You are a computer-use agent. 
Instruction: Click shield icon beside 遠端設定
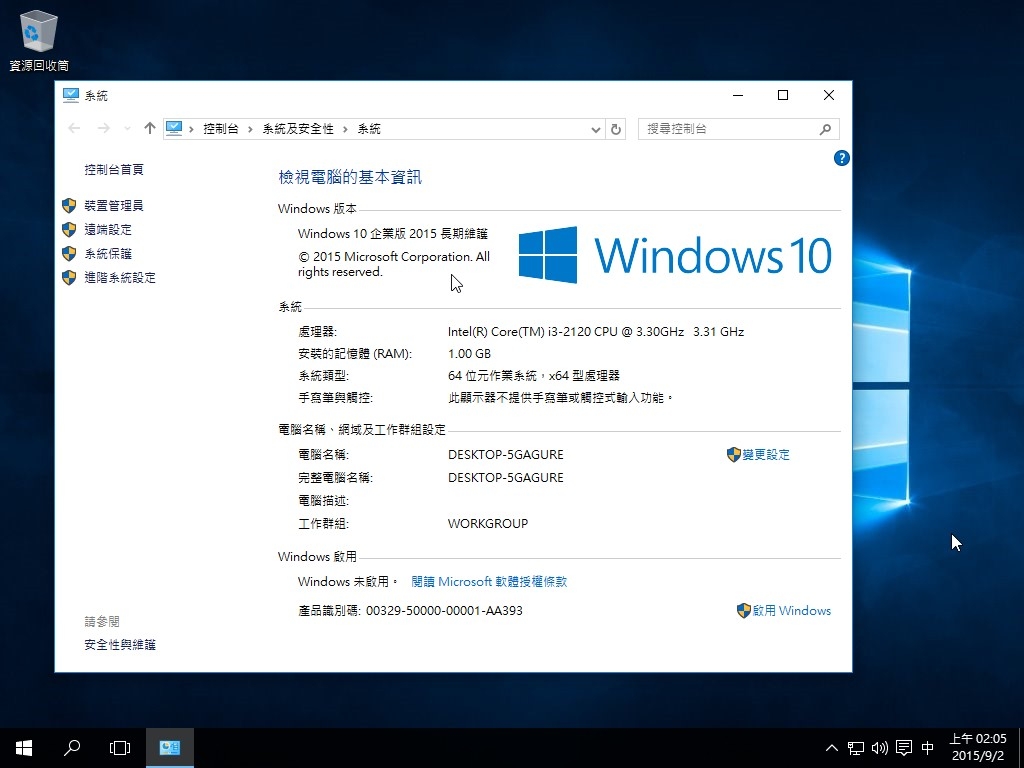[x=69, y=229]
